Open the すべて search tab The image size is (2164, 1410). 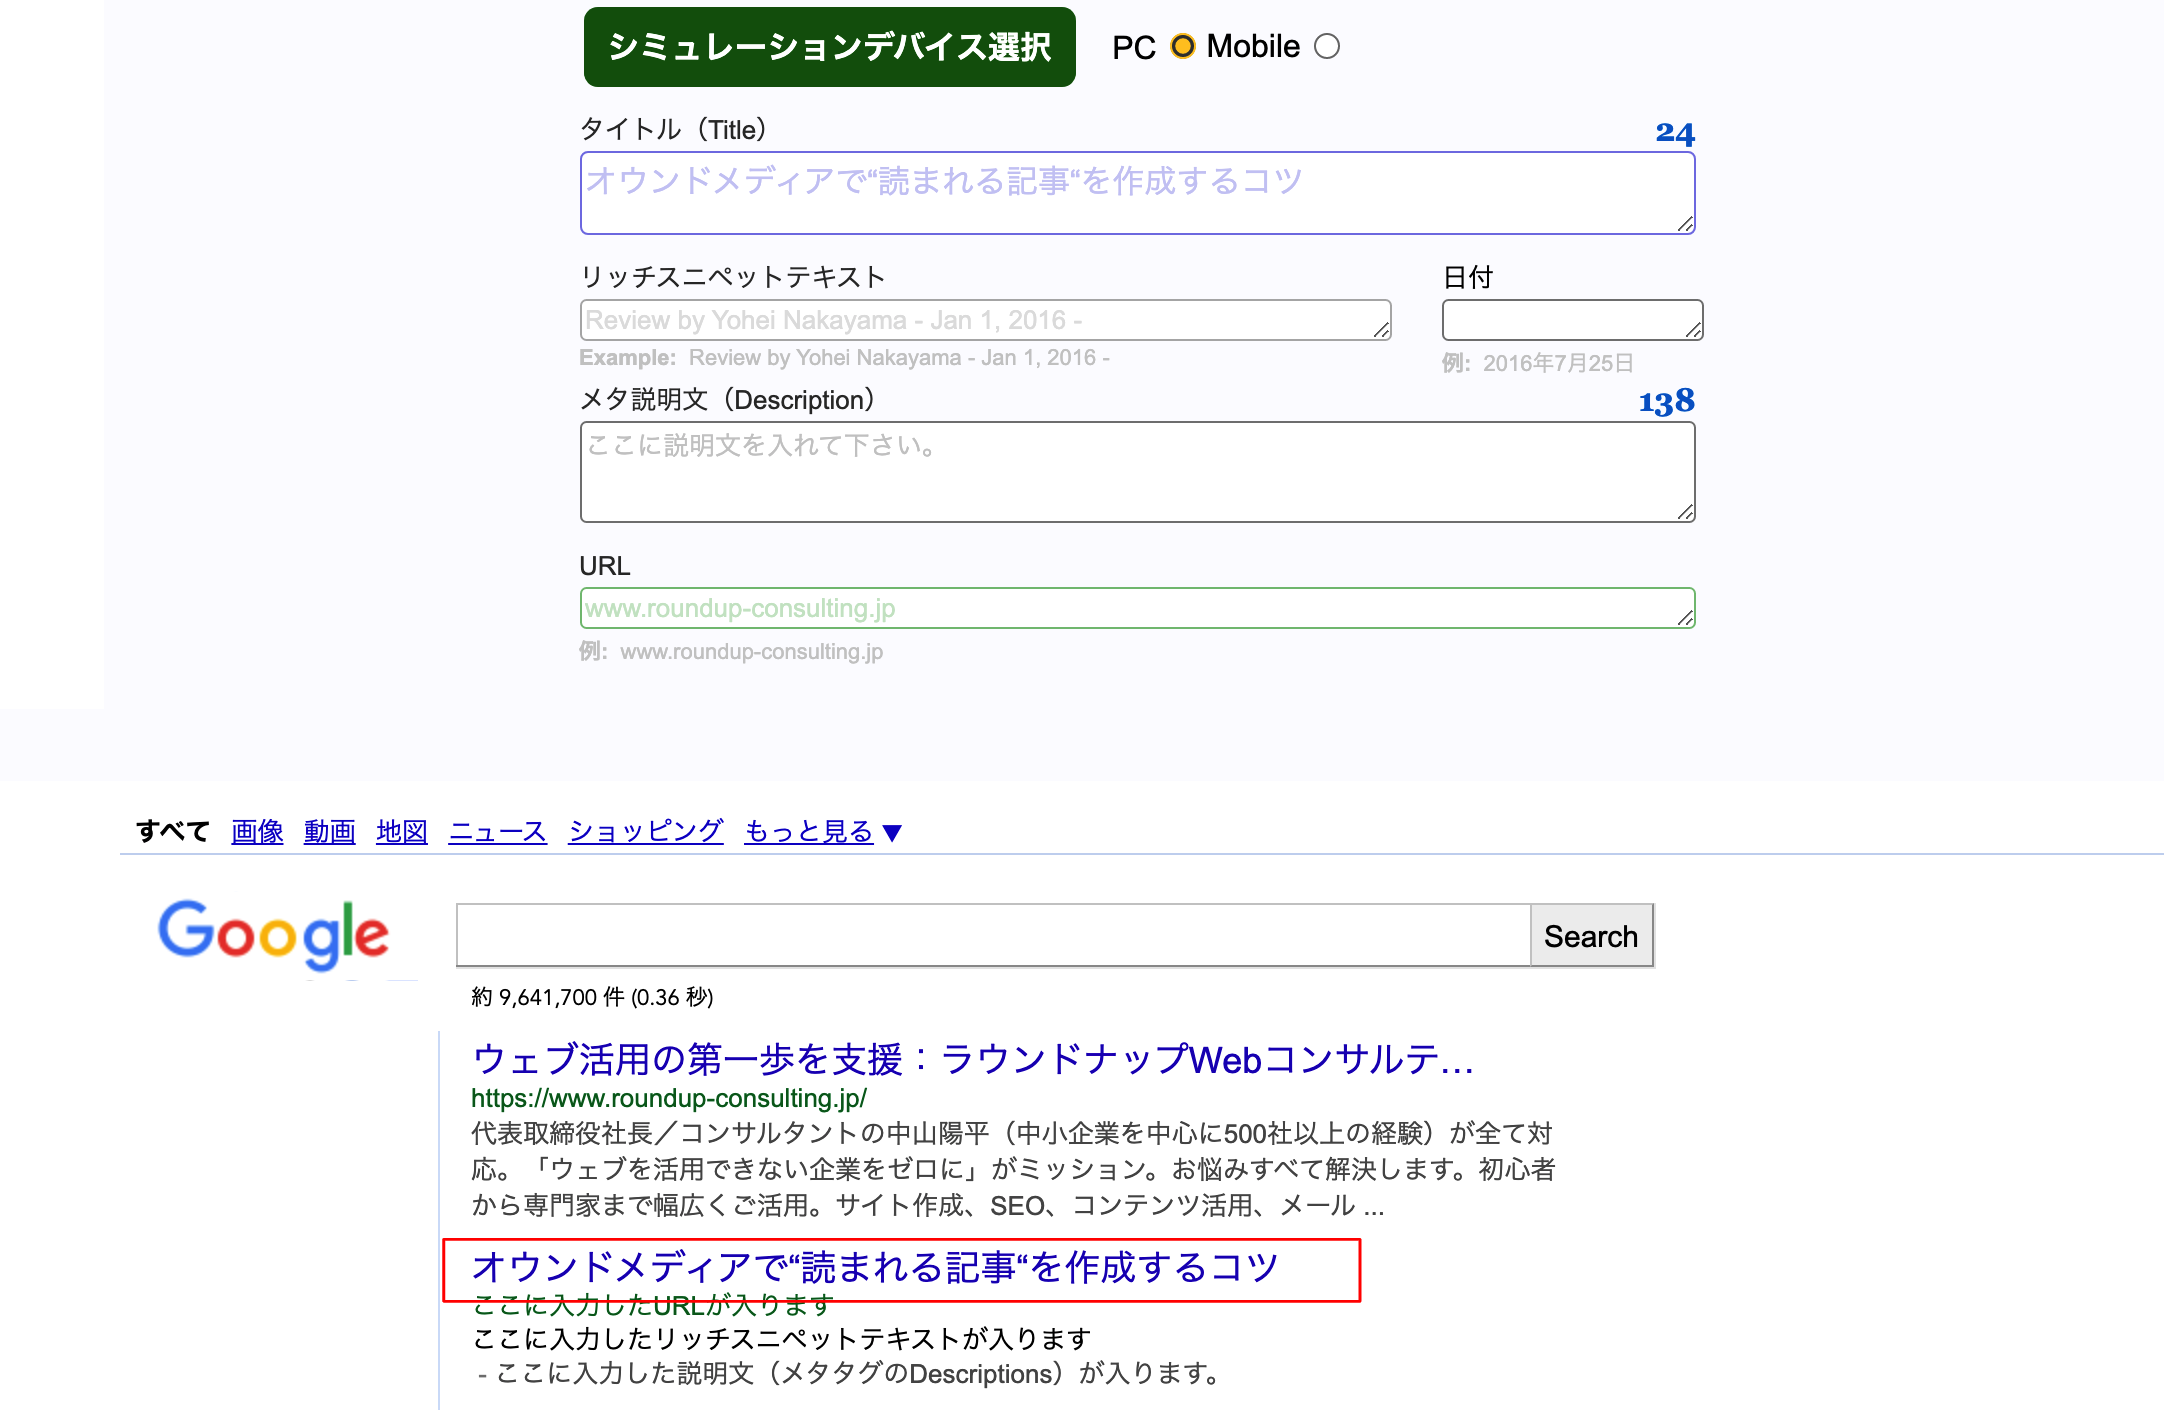(173, 831)
